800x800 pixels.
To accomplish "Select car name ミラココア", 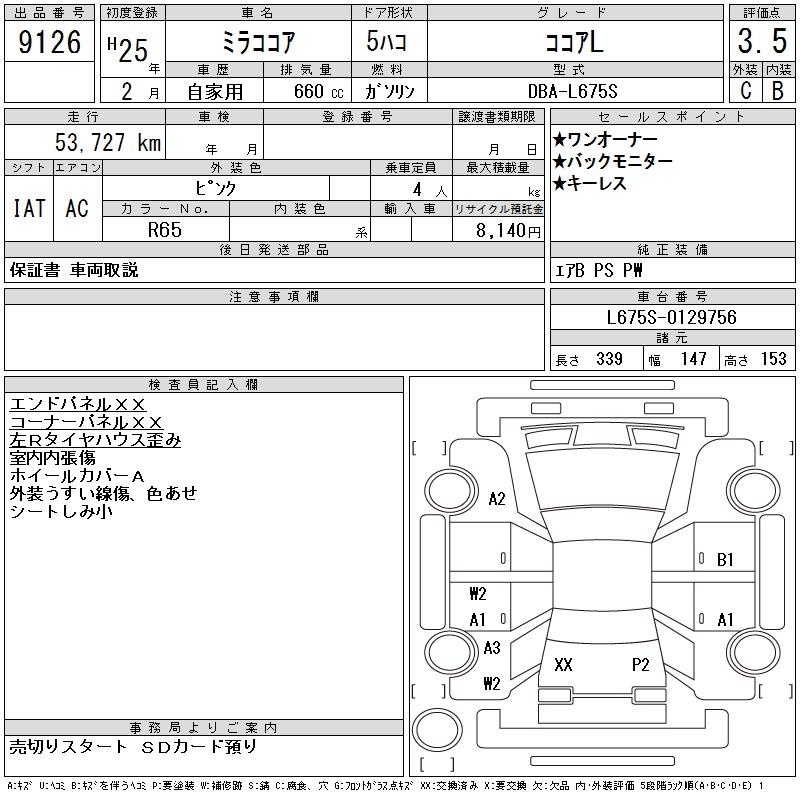I will click(257, 44).
